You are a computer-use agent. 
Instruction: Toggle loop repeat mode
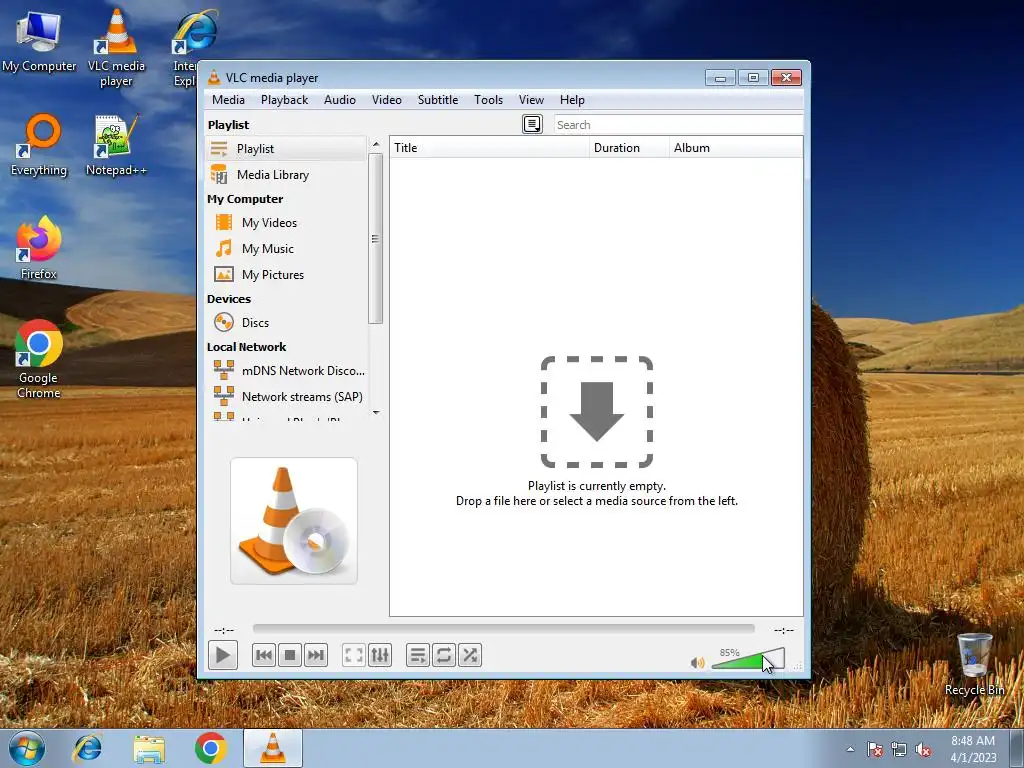pyautogui.click(x=443, y=655)
